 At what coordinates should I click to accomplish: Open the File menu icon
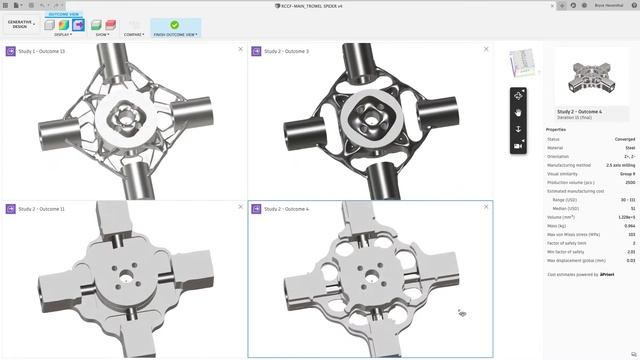[17, 5]
